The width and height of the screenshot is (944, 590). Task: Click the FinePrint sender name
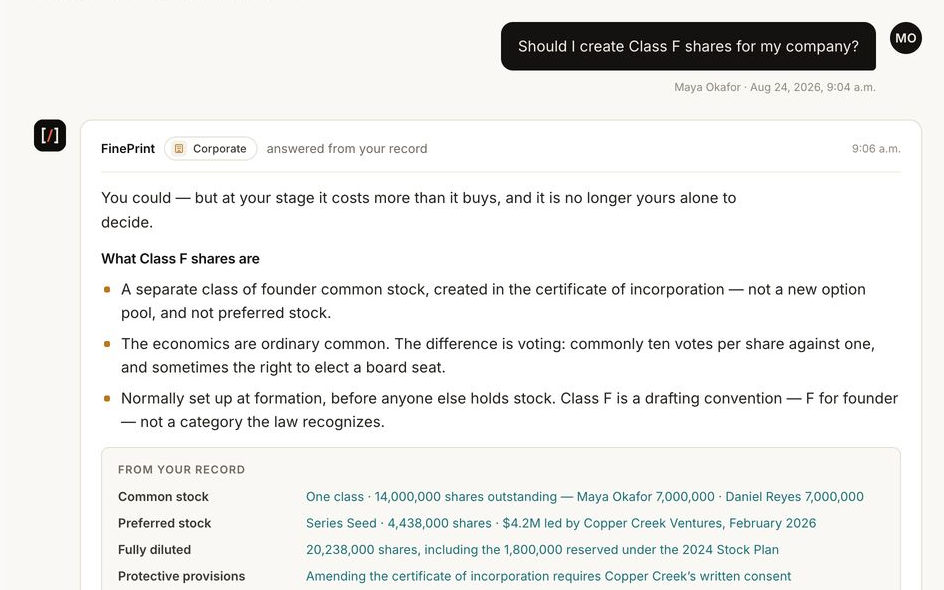click(x=128, y=149)
